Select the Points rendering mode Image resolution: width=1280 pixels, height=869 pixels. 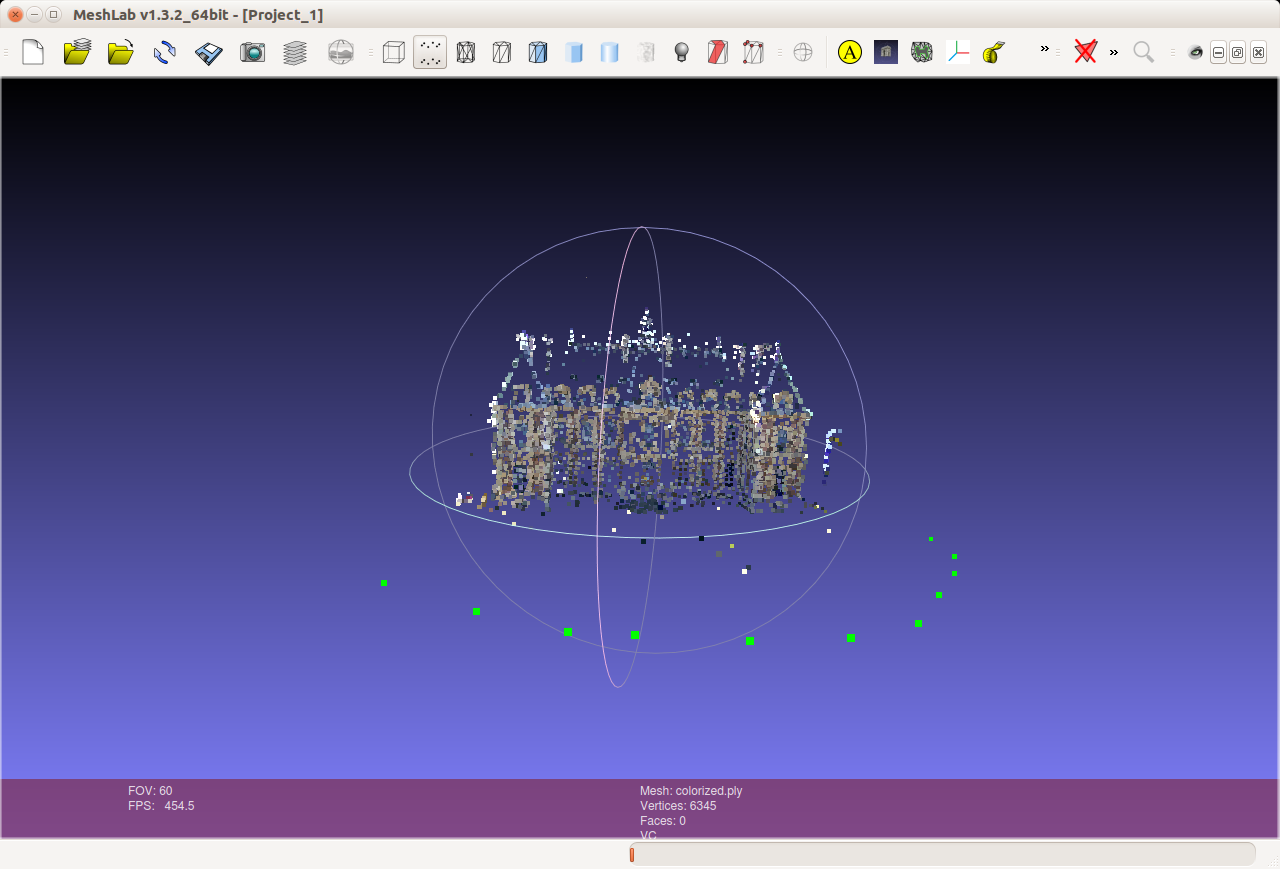coord(429,52)
